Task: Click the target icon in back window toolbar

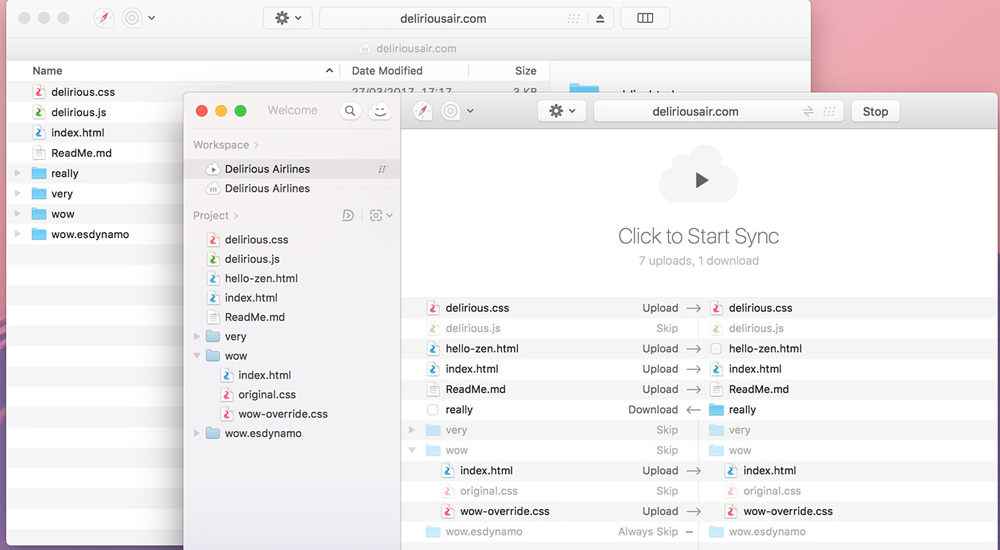Action: (132, 18)
